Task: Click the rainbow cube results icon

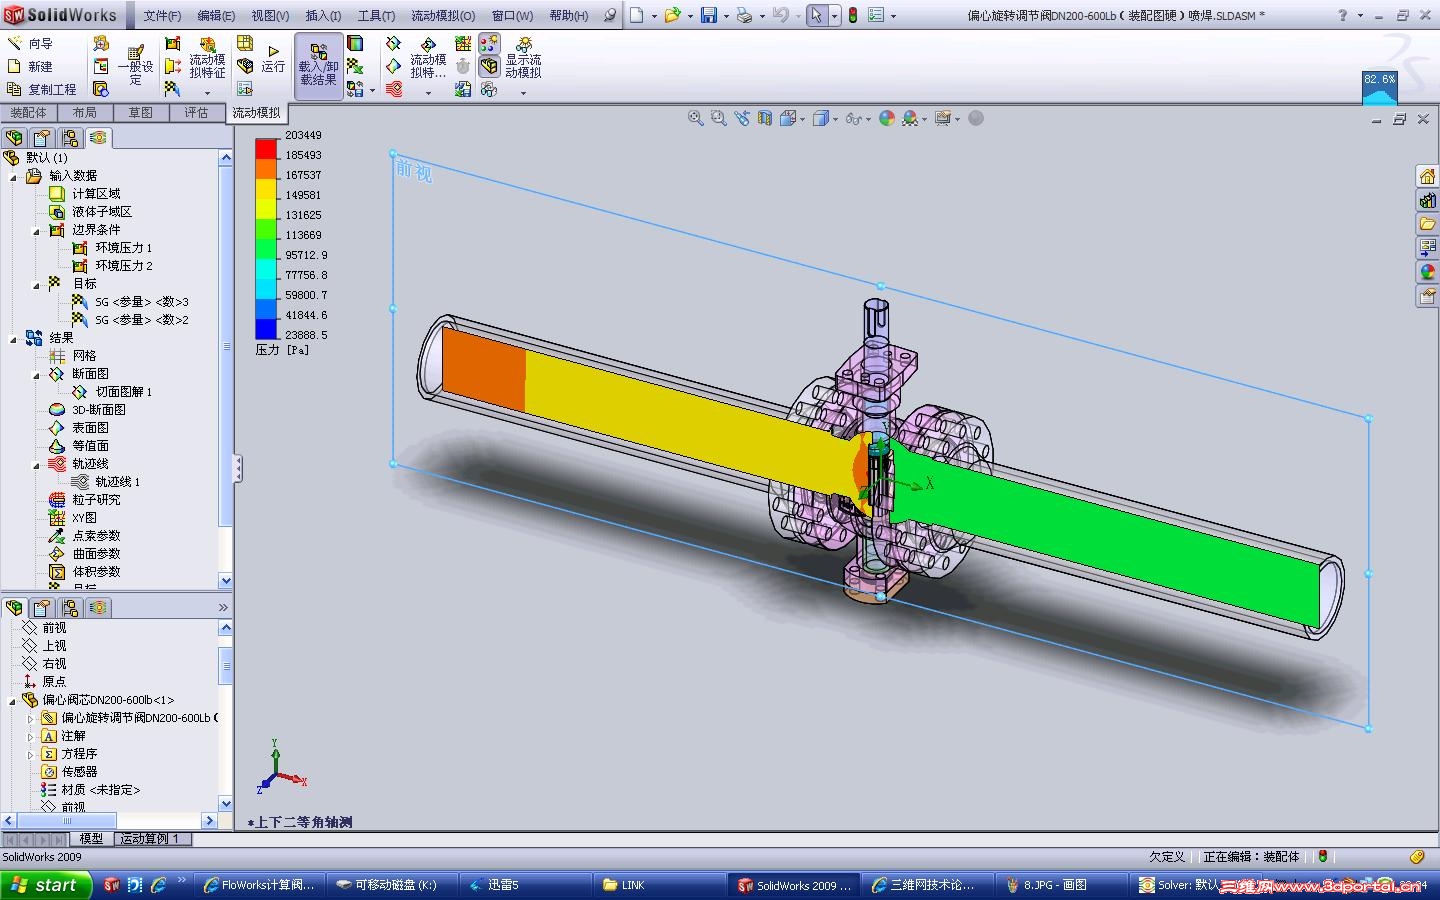Action: click(x=355, y=44)
